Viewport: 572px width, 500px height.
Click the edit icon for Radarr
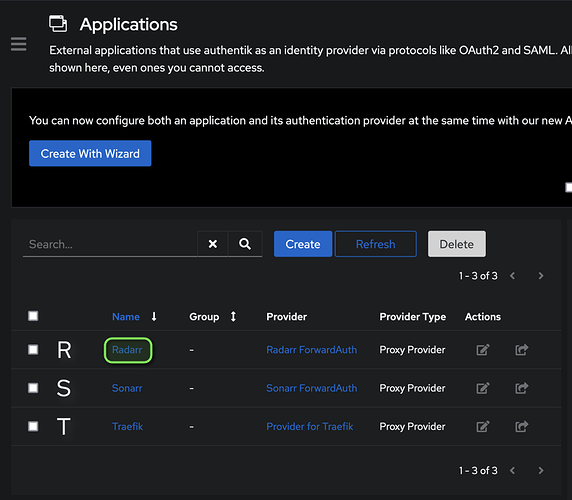click(x=483, y=350)
